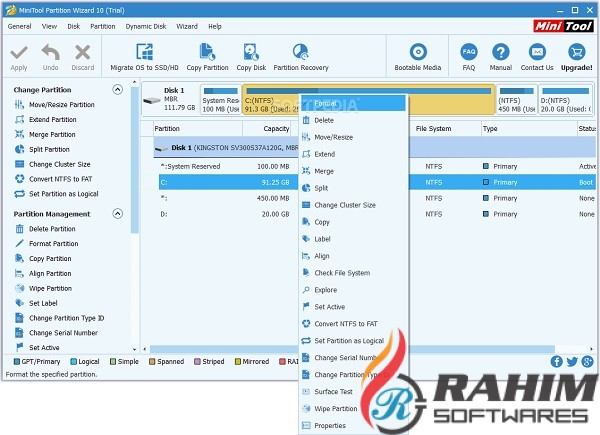Open Bootable Media builder

(x=418, y=57)
